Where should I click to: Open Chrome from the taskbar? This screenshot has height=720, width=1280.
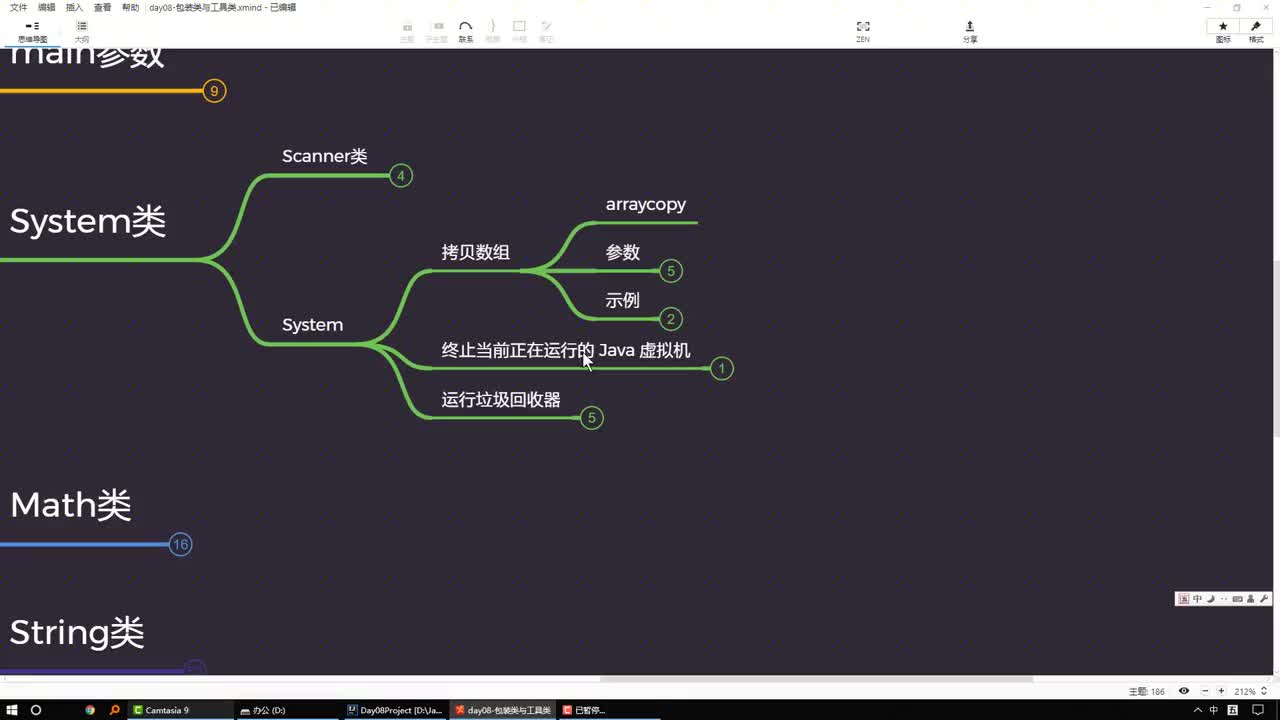tap(90, 710)
